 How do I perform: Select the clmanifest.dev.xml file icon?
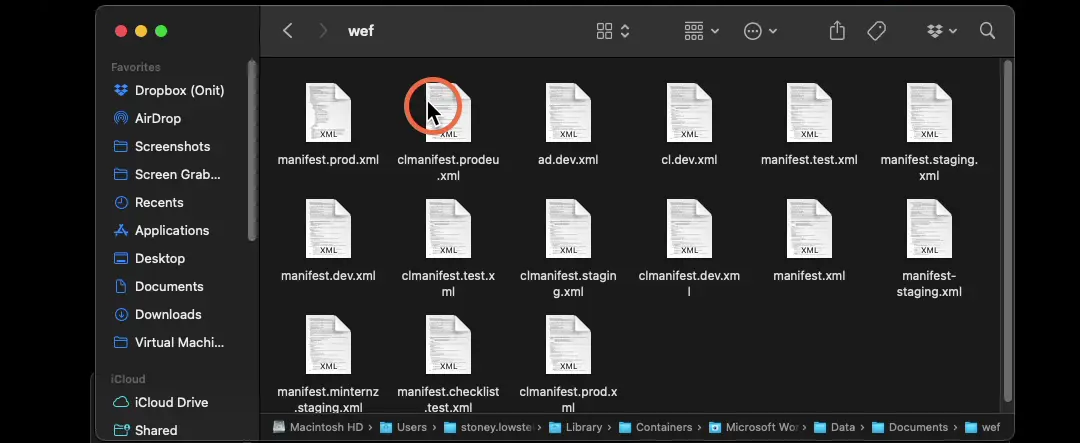(x=689, y=229)
